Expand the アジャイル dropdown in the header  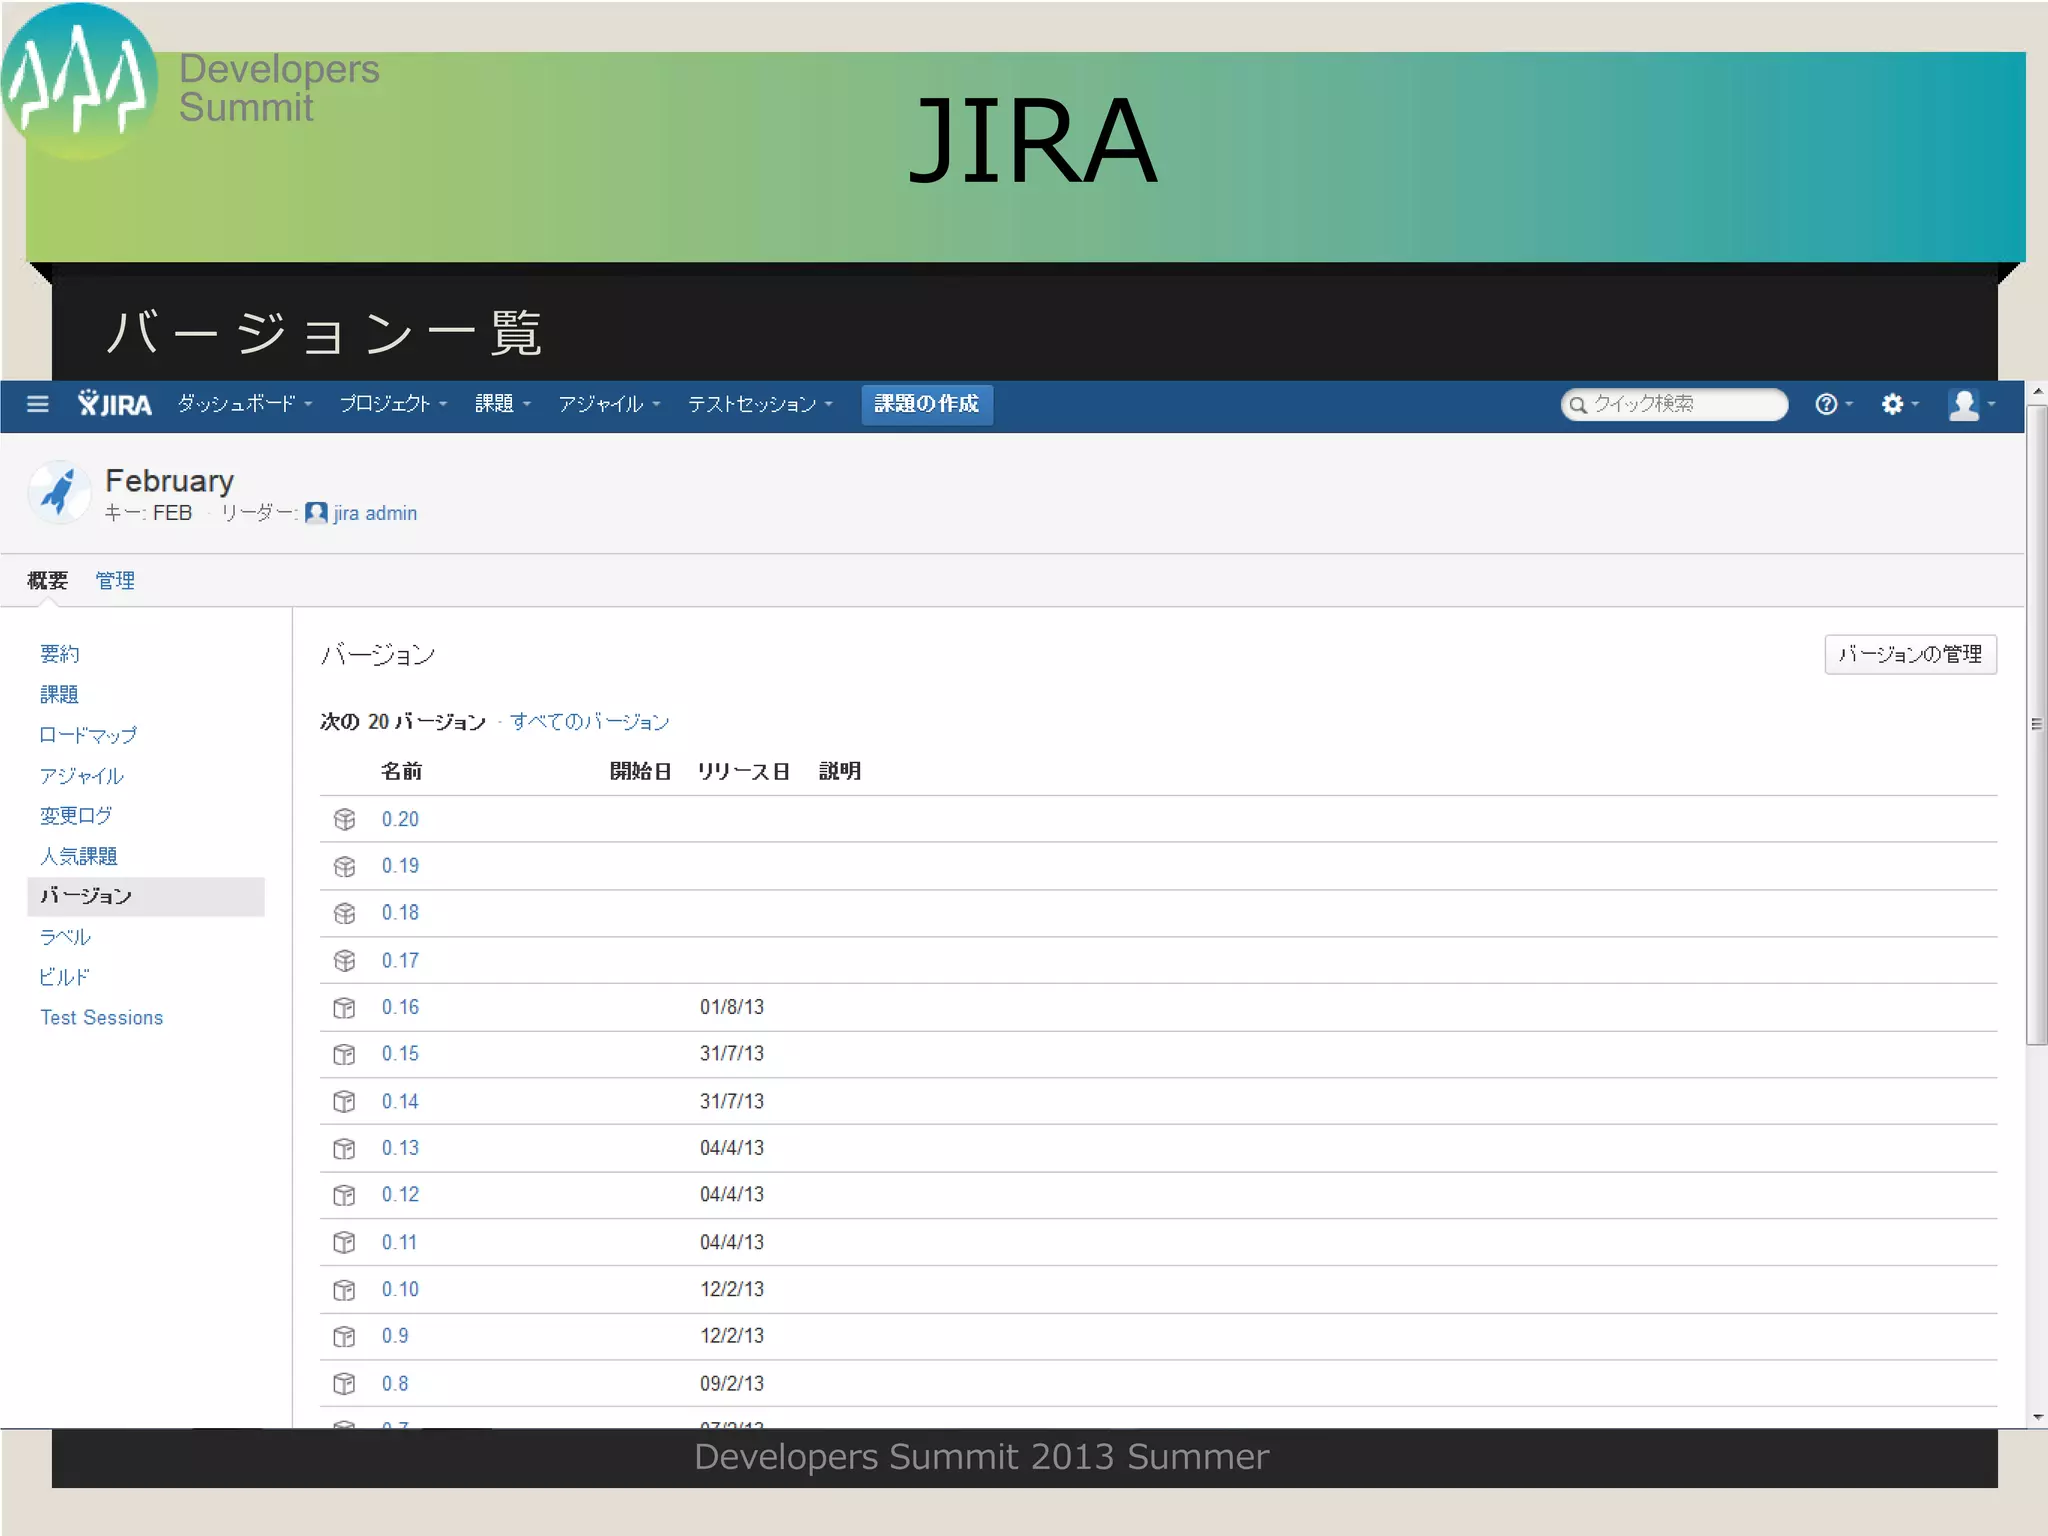[609, 404]
